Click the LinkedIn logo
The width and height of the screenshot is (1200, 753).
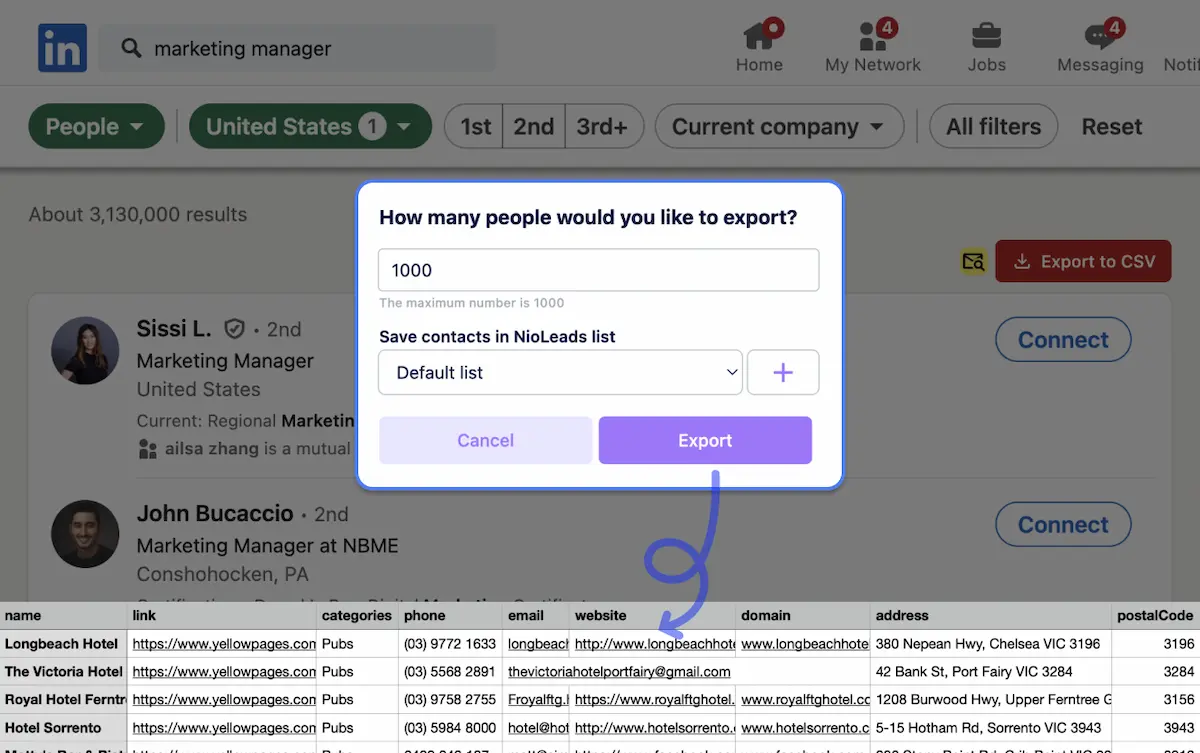coord(62,48)
